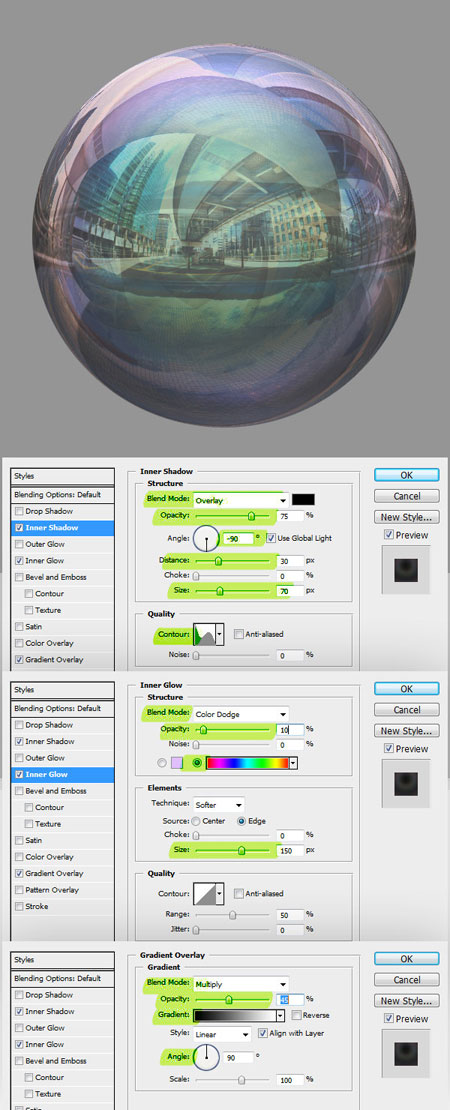Click the Contour curve thumbnail in Inner Shadow Quality
This screenshot has width=450, height=1110.
coord(204,634)
